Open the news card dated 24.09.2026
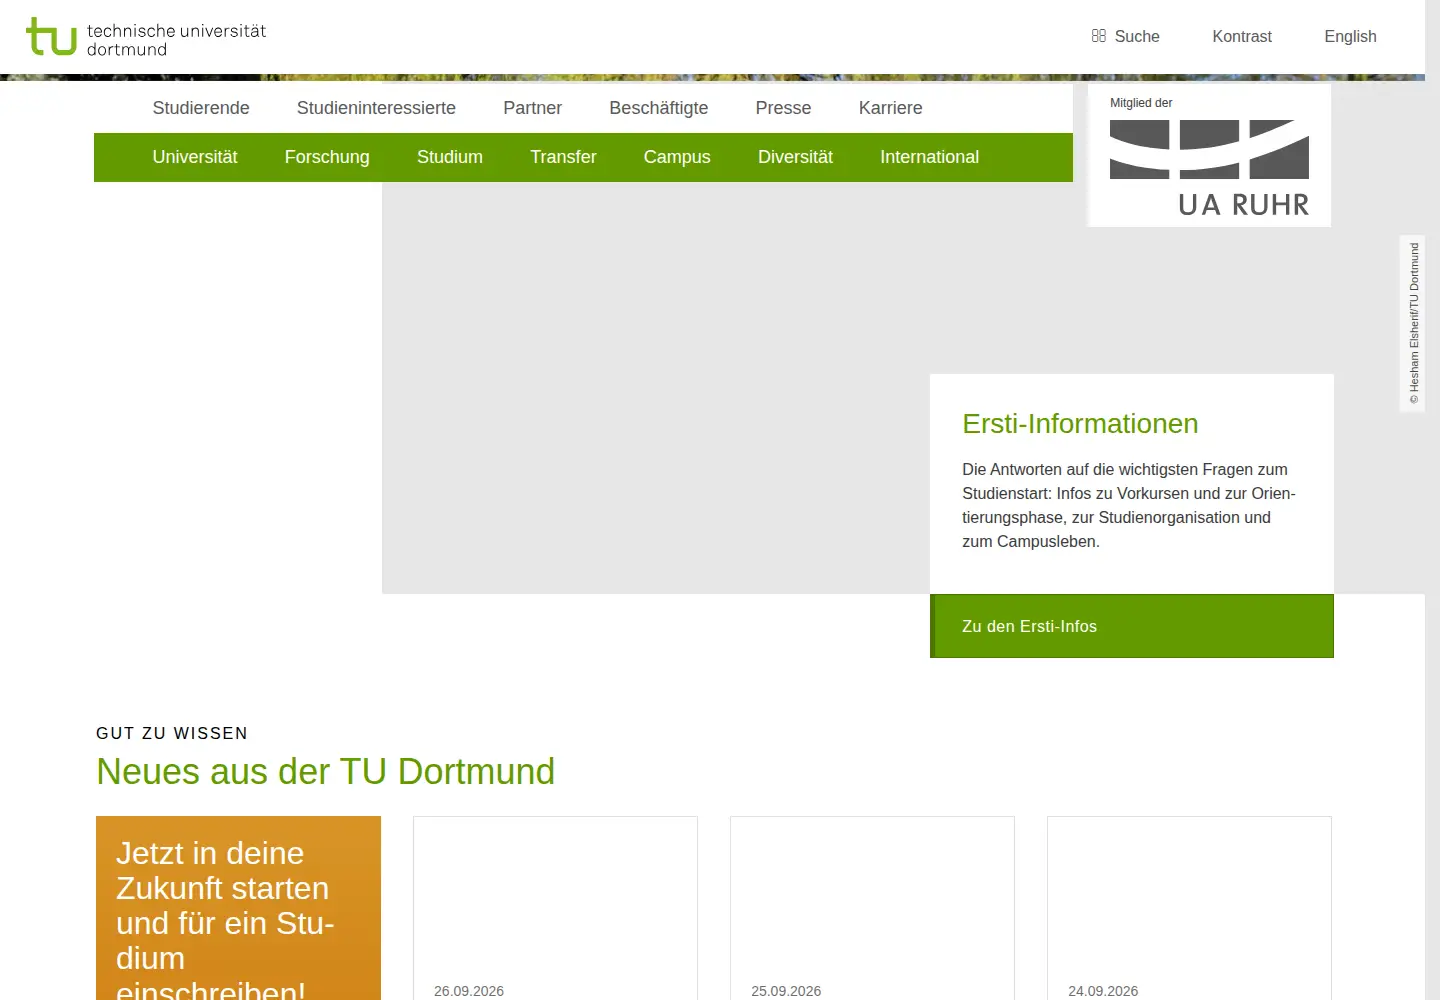This screenshot has height=1000, width=1440. click(x=1189, y=908)
